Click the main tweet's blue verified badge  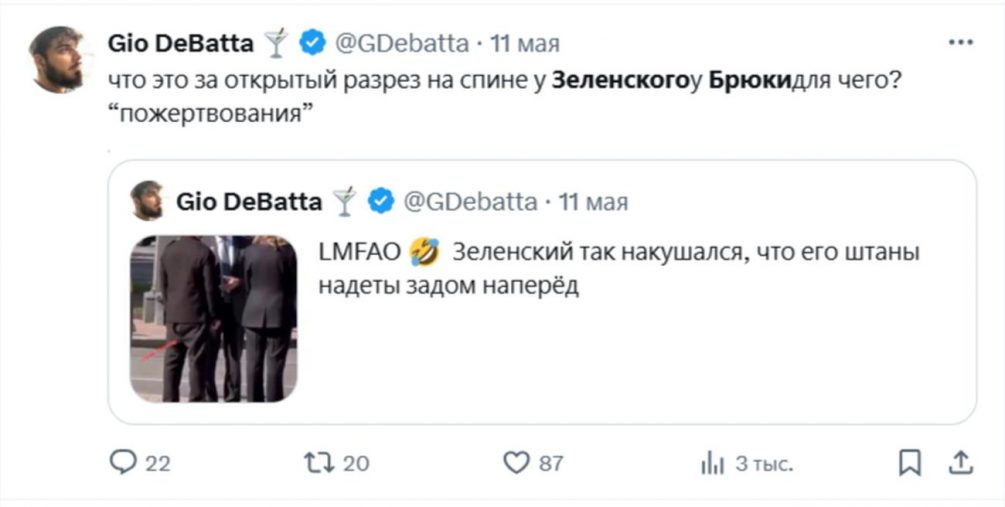pyautogui.click(x=311, y=43)
